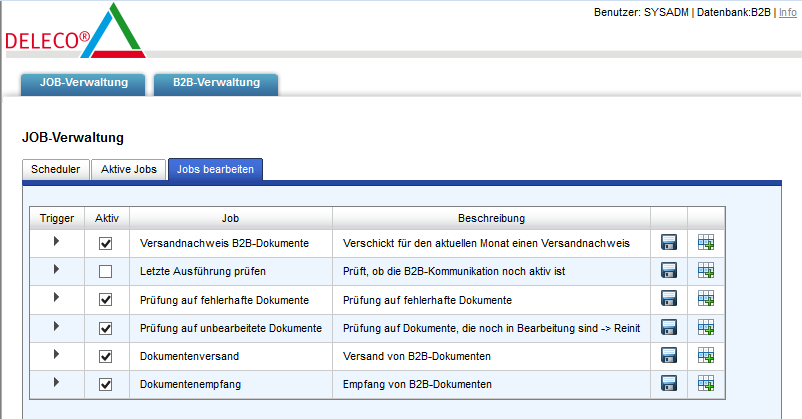
Task: Click grid-add icon in Letzte Ausführung prüfen row
Action: pyautogui.click(x=706, y=271)
